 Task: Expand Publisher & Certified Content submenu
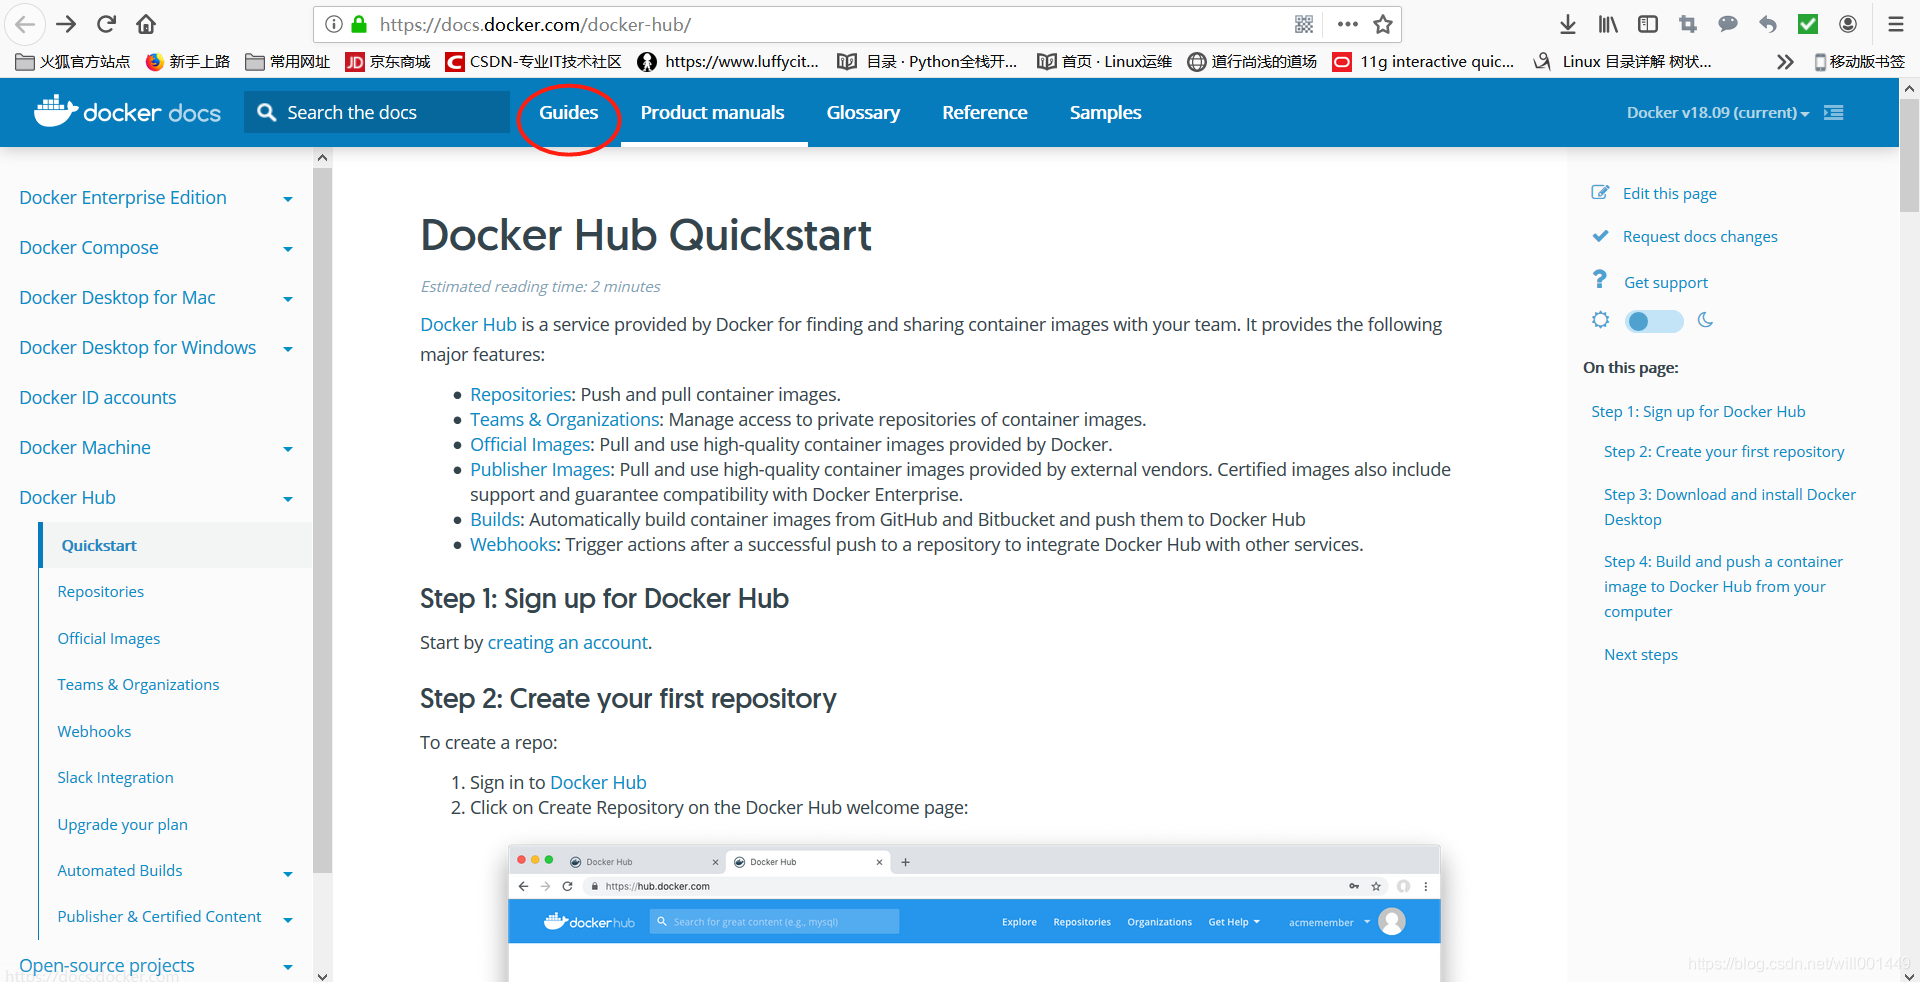coord(288,920)
